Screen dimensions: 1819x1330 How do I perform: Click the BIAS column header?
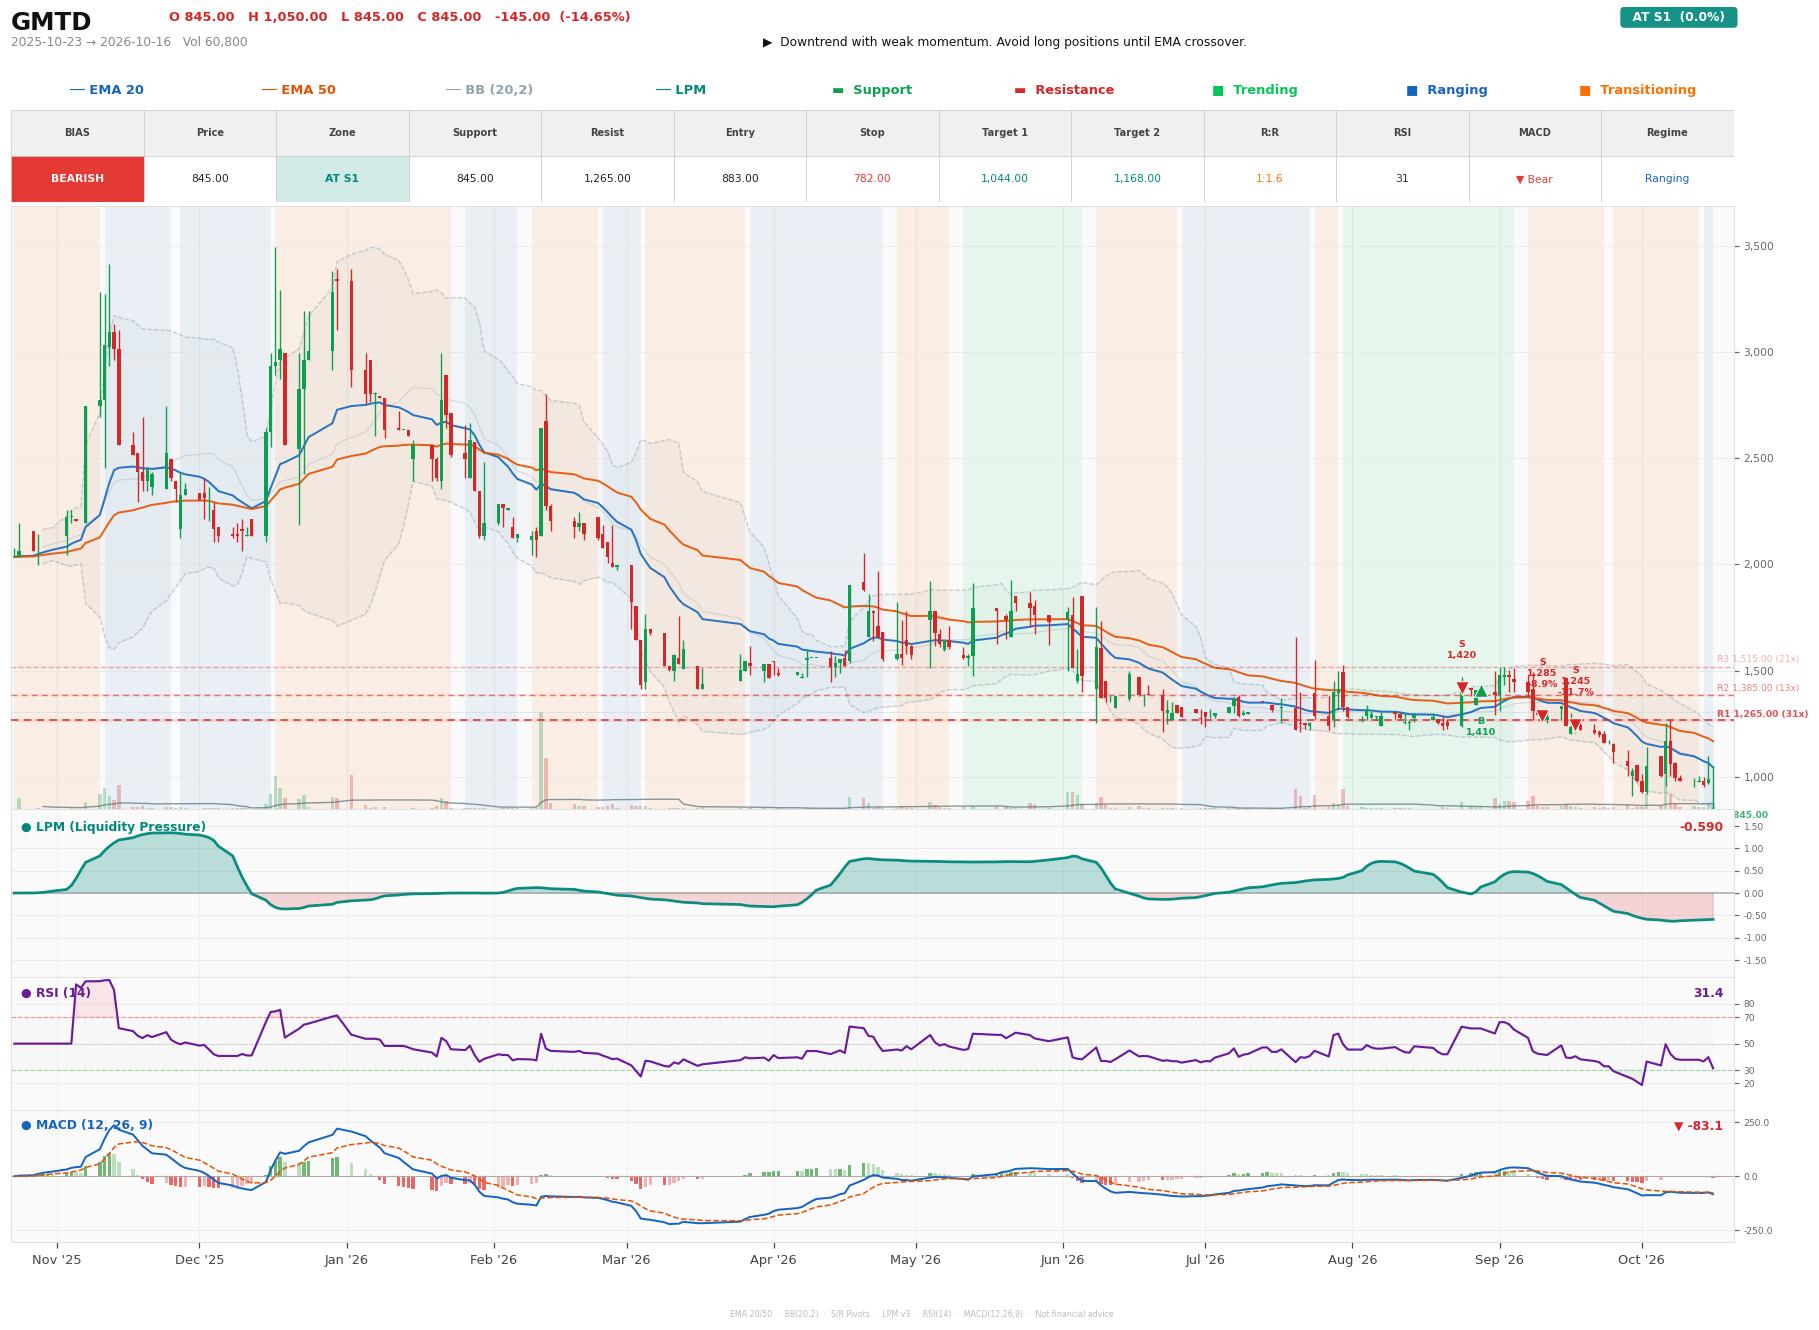(77, 133)
